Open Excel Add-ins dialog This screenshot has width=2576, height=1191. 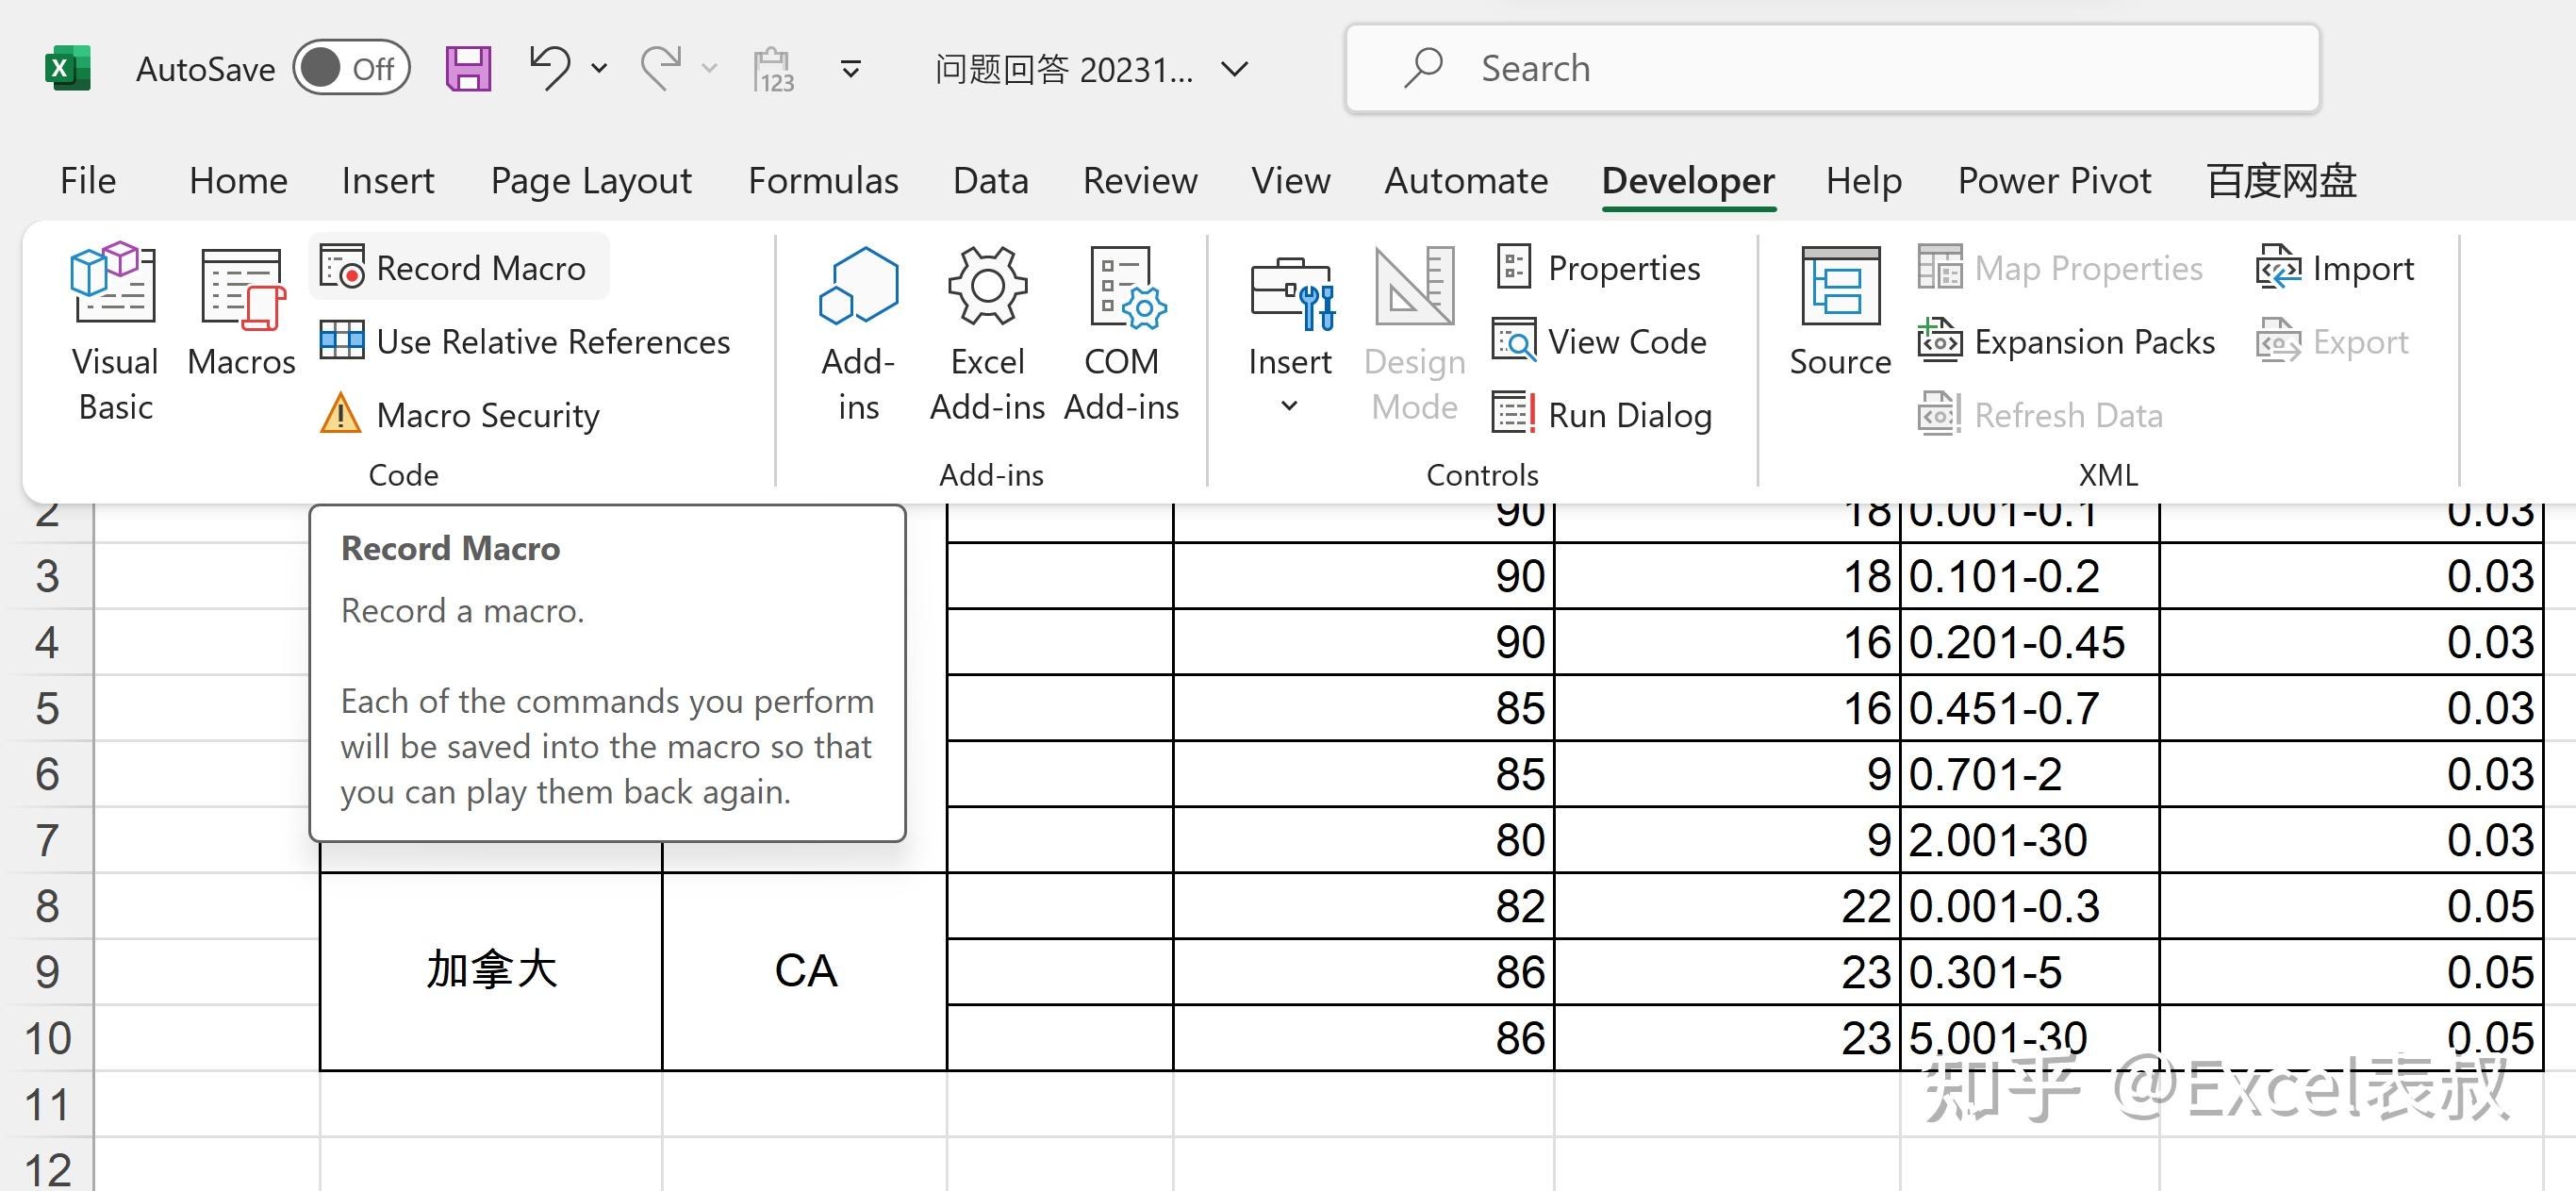pyautogui.click(x=987, y=332)
